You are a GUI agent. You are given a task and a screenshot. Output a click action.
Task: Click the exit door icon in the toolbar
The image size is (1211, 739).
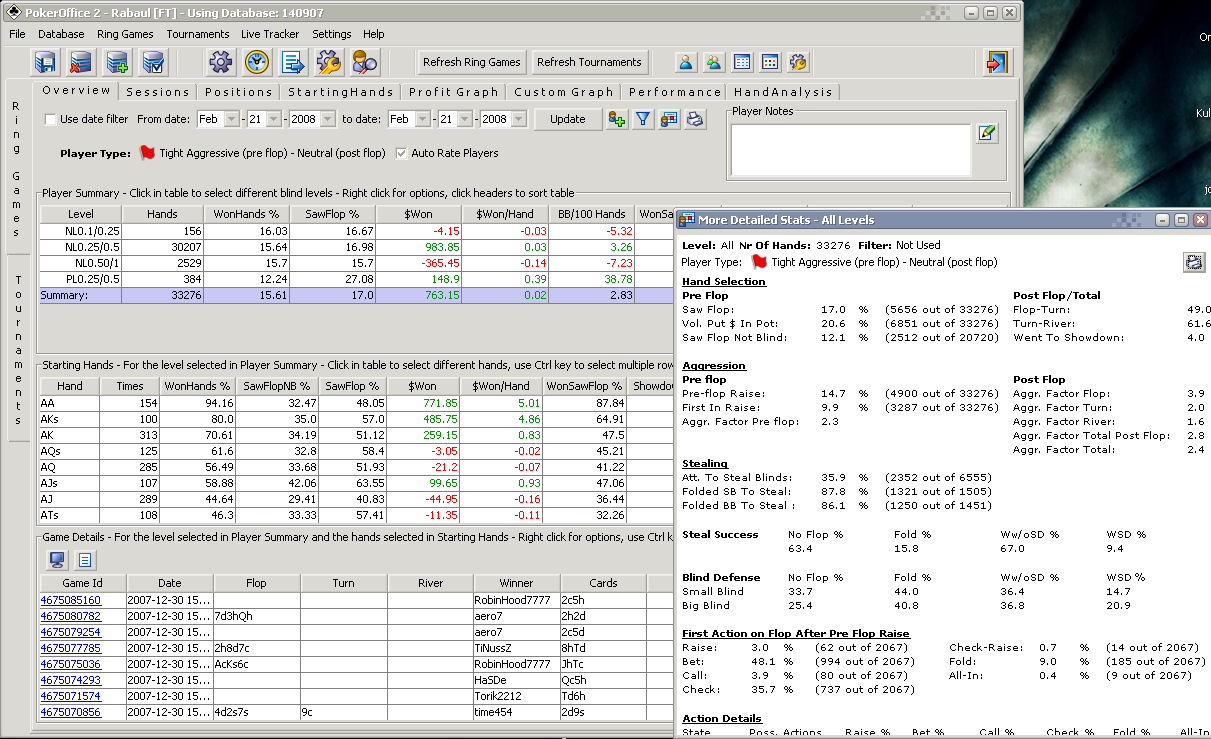[996, 62]
